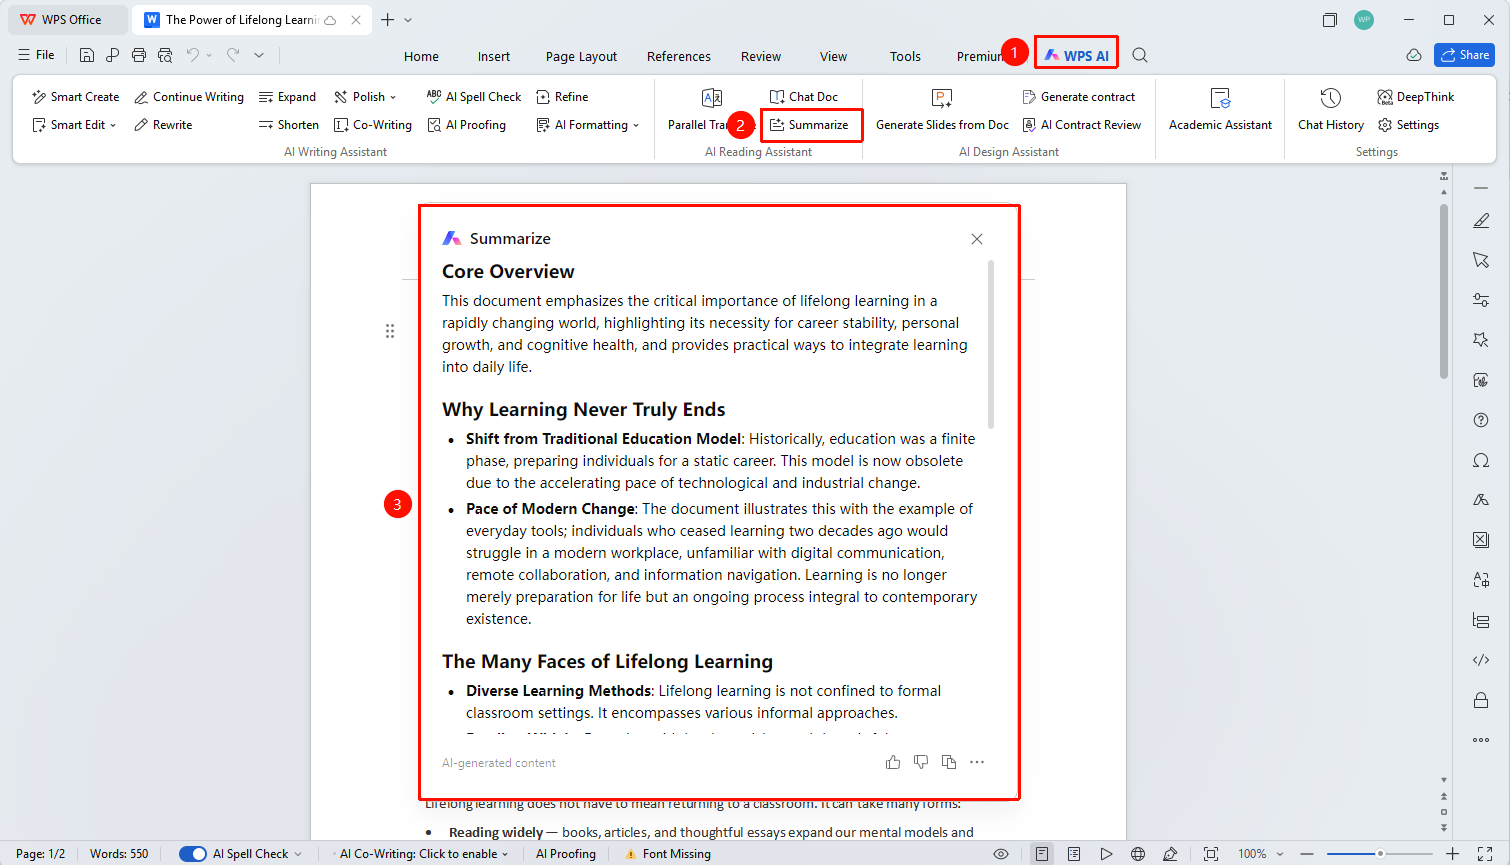The height and width of the screenshot is (865, 1510).
Task: Open the Chat History panel
Action: tap(1331, 110)
